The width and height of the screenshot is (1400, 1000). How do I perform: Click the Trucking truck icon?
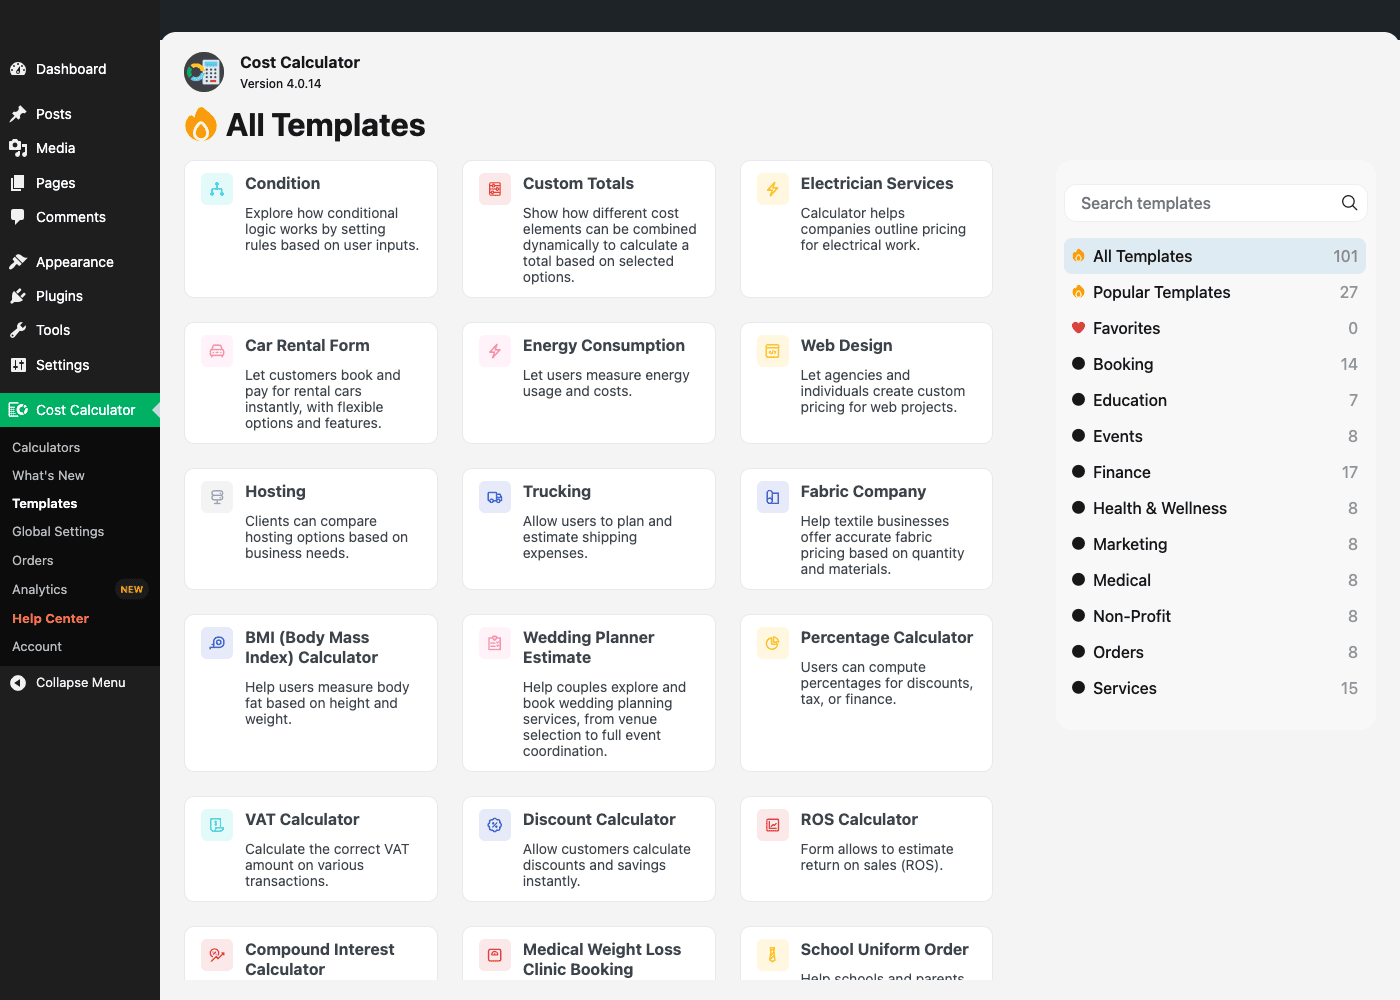click(x=495, y=497)
